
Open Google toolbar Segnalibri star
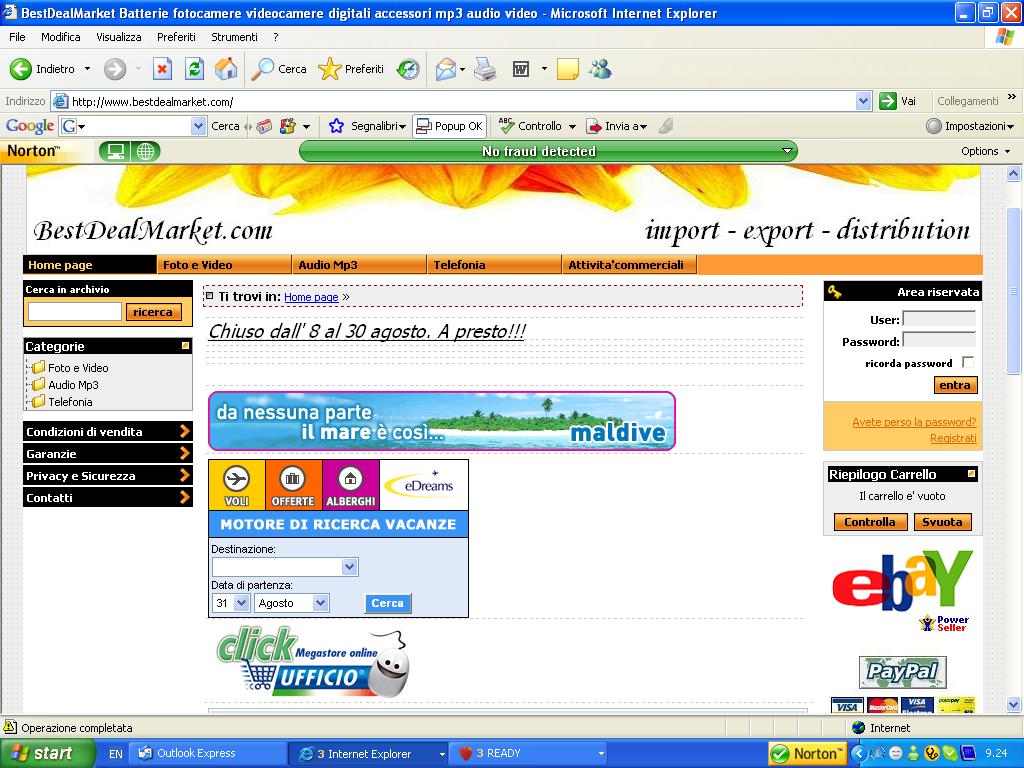pos(336,126)
